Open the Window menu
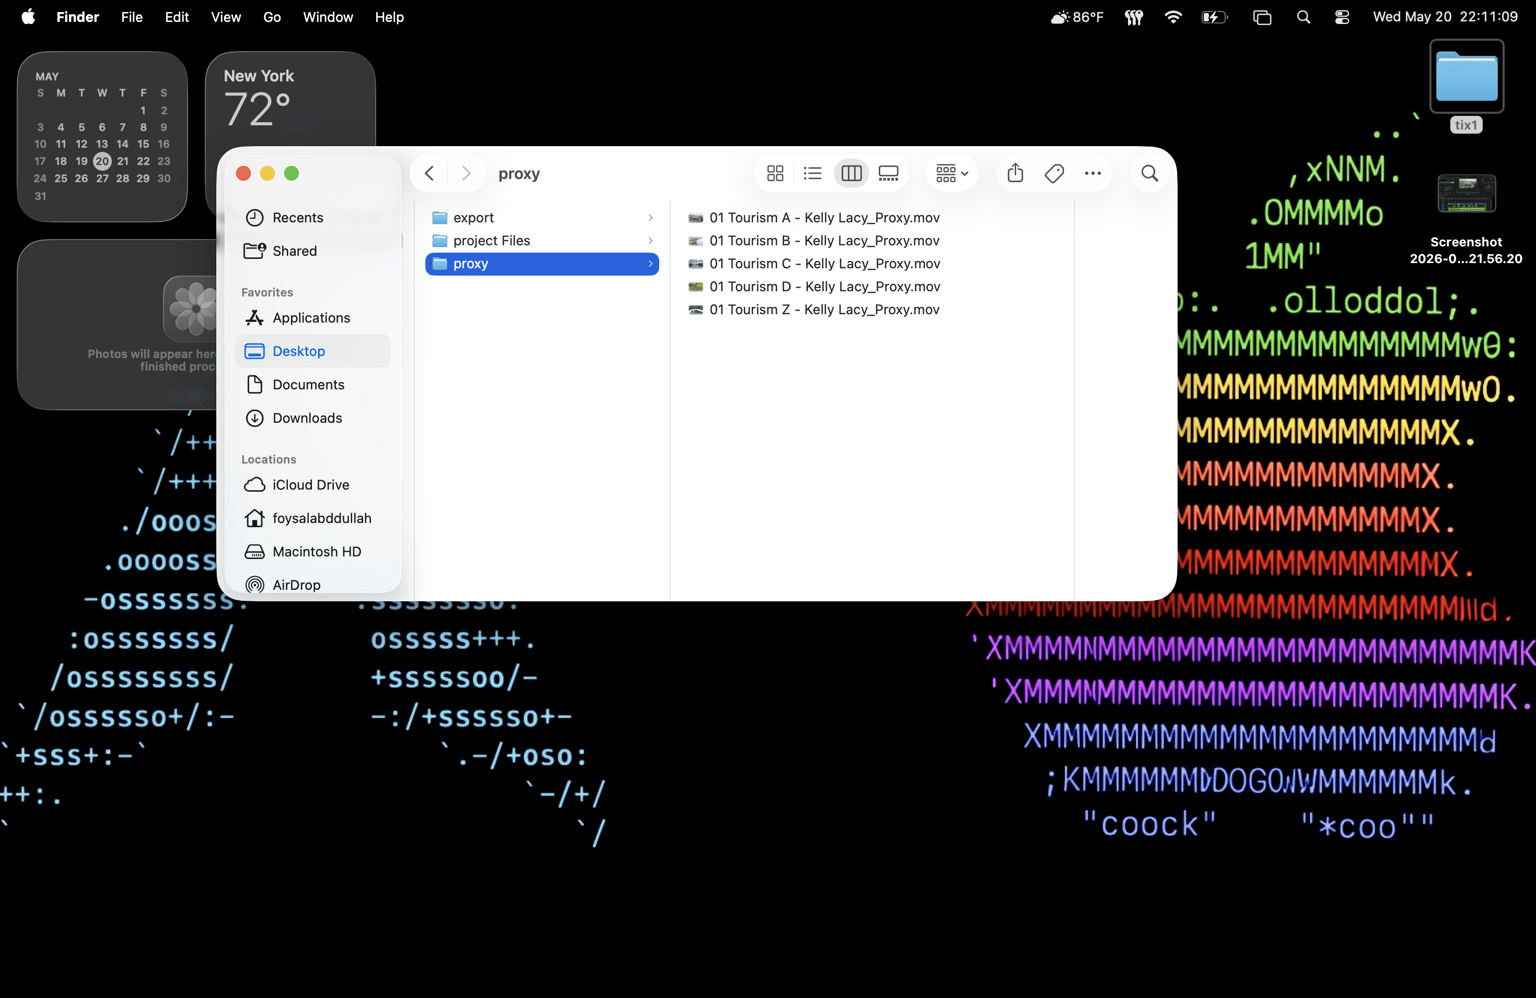Viewport: 1536px width, 998px height. [x=328, y=17]
